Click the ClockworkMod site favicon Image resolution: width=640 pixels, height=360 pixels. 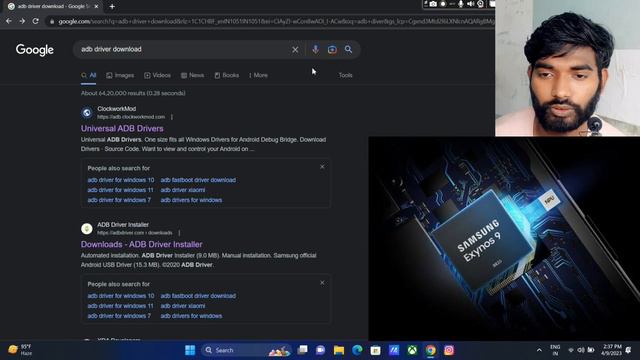point(87,113)
